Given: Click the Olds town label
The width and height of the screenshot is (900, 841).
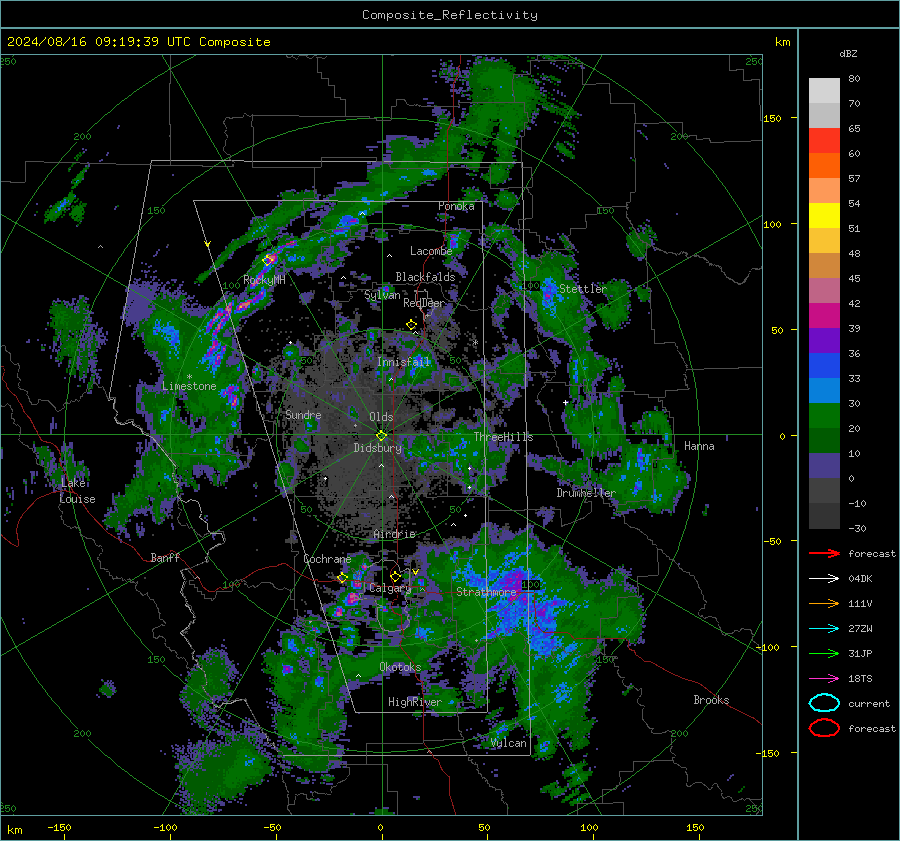Looking at the screenshot, I should [x=381, y=417].
